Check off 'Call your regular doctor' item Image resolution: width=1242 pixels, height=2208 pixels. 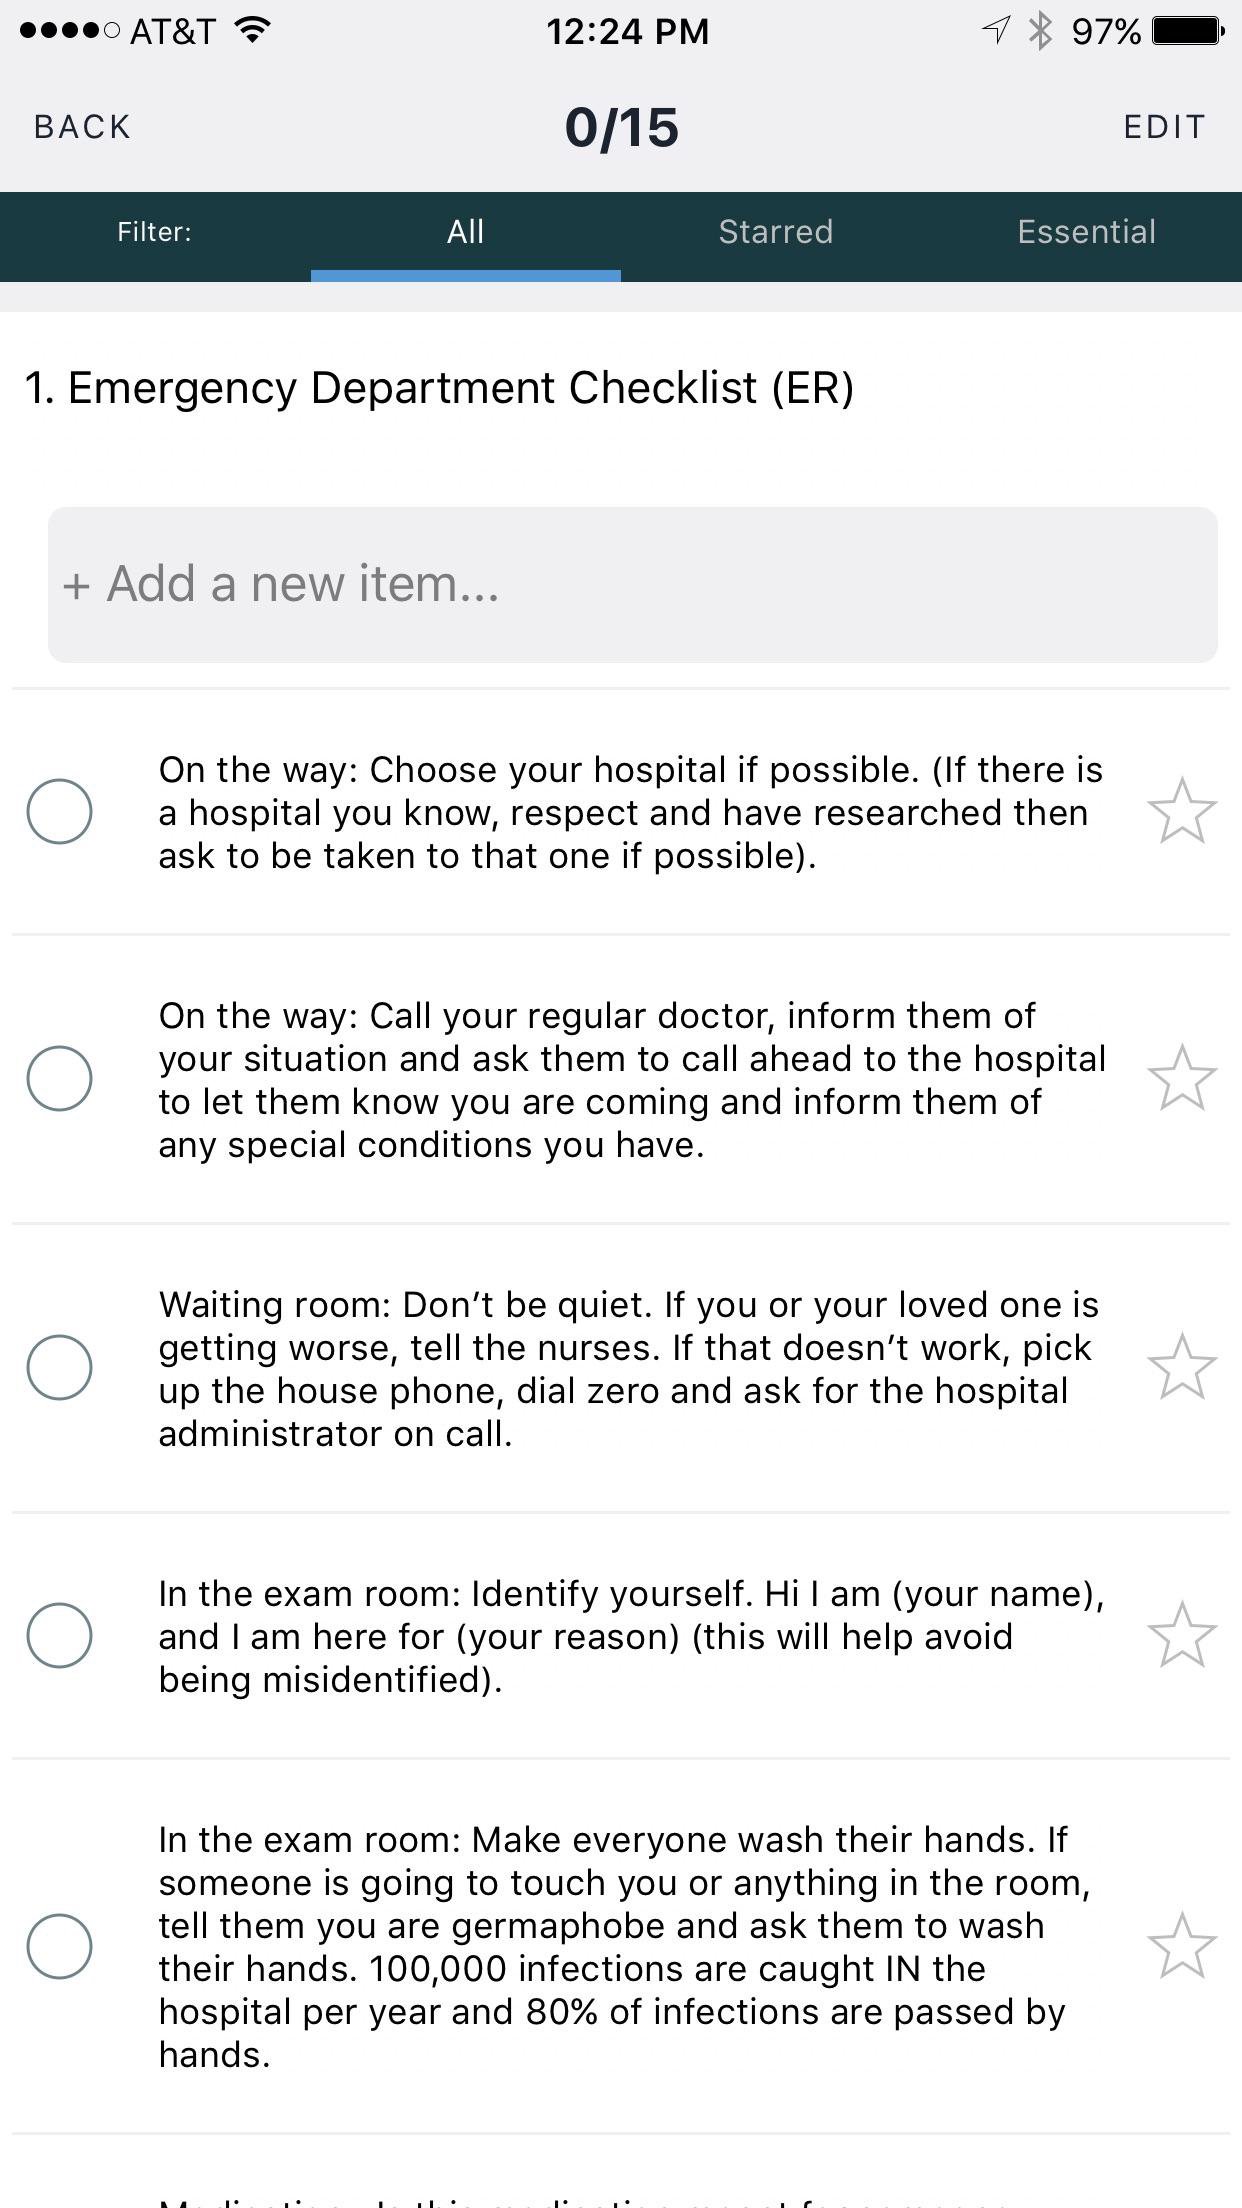[x=59, y=1078]
